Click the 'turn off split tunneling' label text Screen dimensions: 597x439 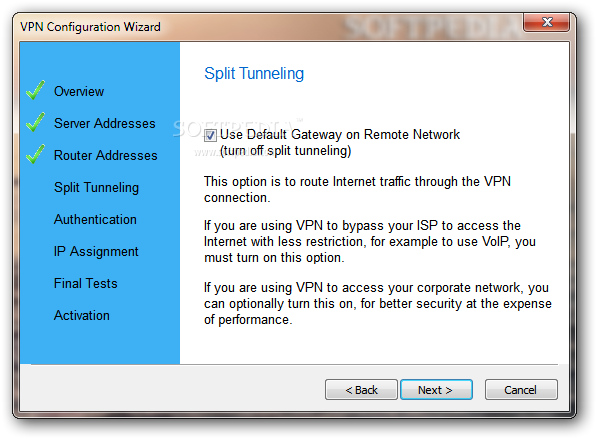coord(286,151)
